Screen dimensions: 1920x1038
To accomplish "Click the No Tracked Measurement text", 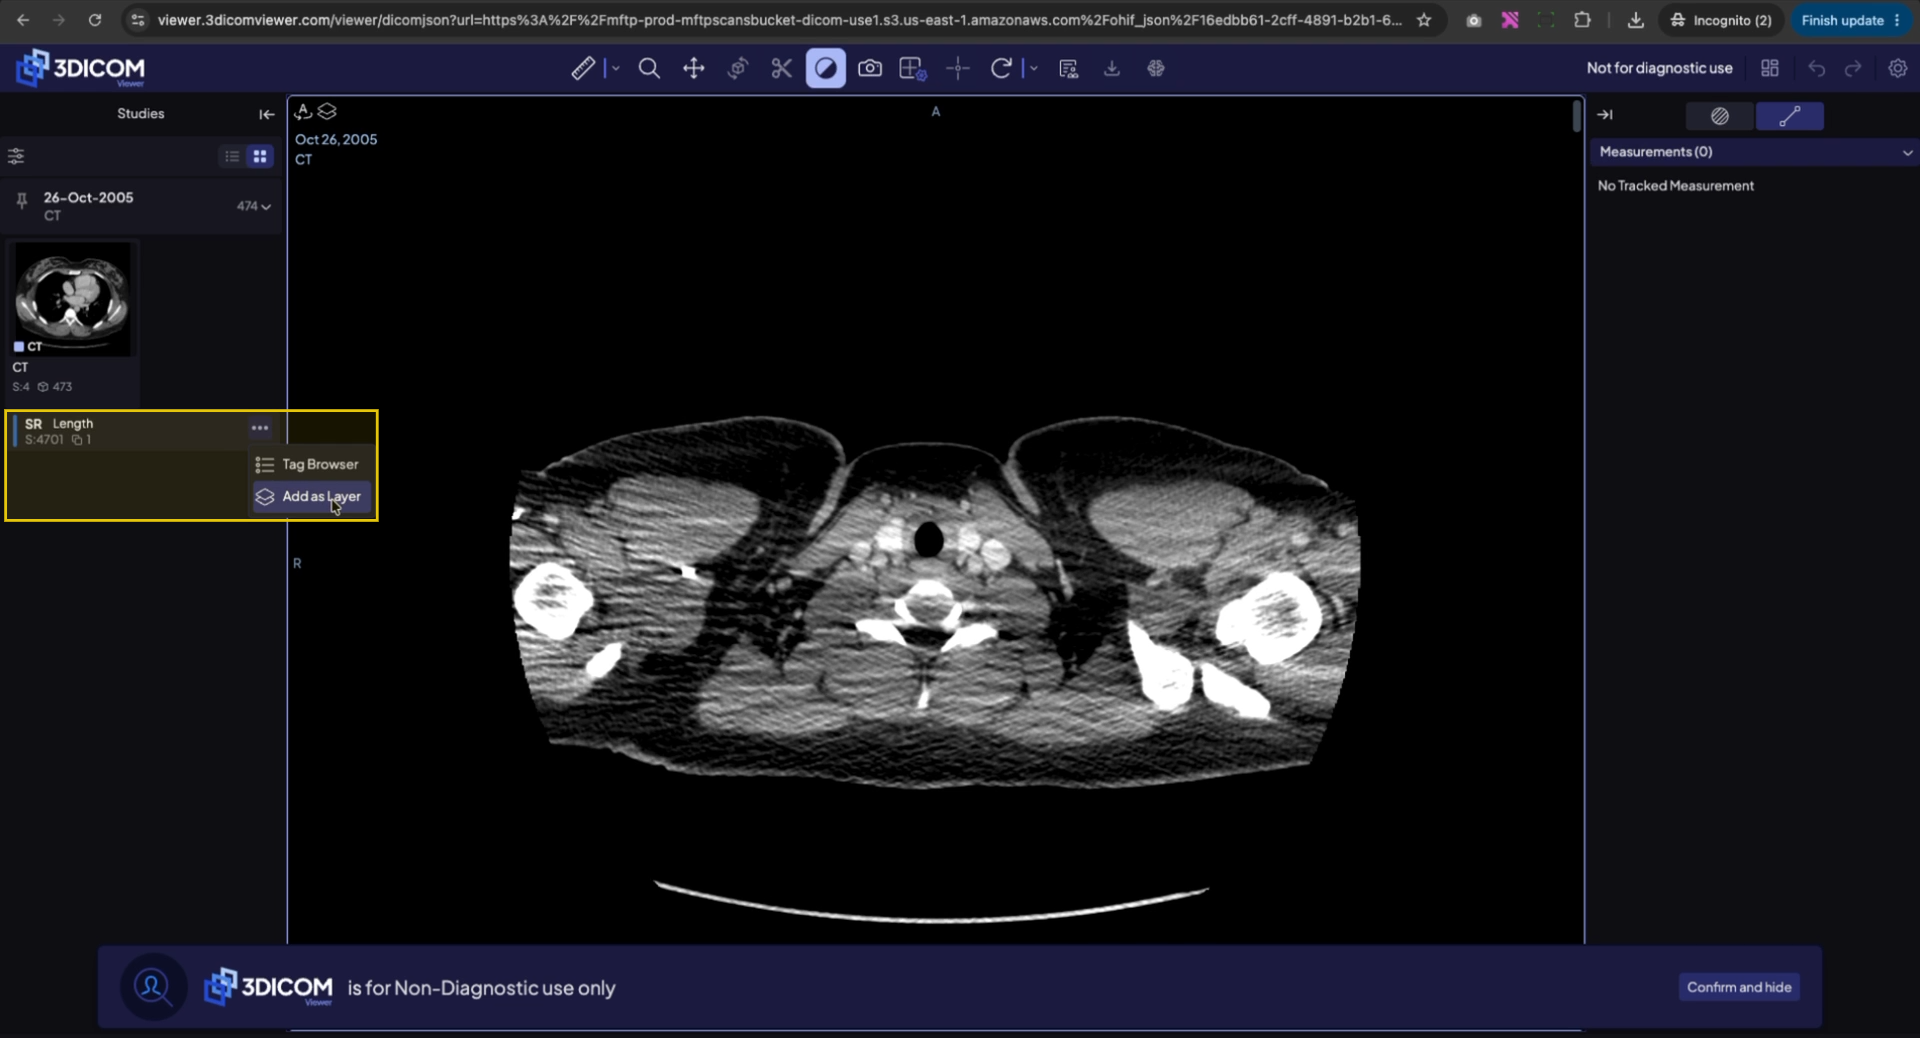I will 1675,186.
